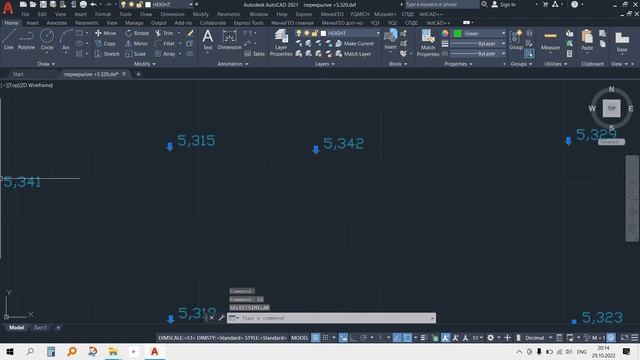Open the annotation scale 1:1 dropdown
640x360 pixels.
coord(478,338)
